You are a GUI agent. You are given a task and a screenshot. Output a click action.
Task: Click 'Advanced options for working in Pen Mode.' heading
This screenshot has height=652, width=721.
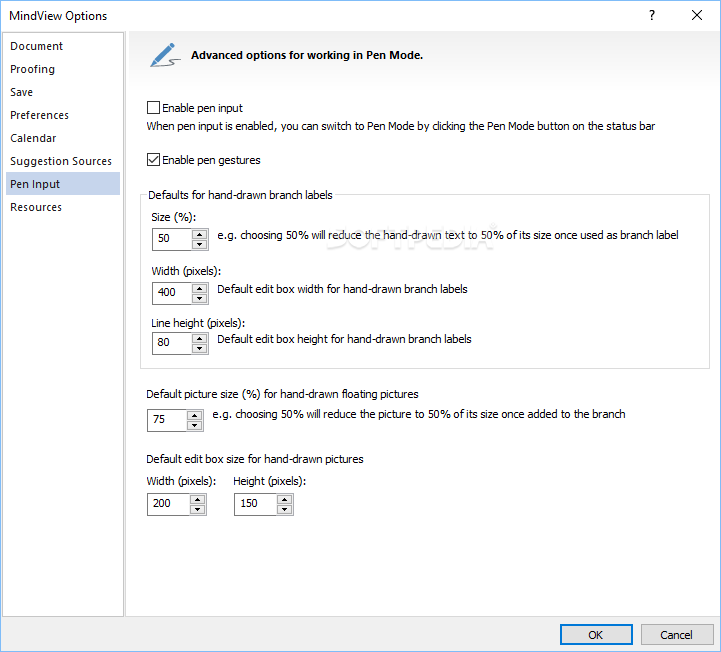point(307,55)
